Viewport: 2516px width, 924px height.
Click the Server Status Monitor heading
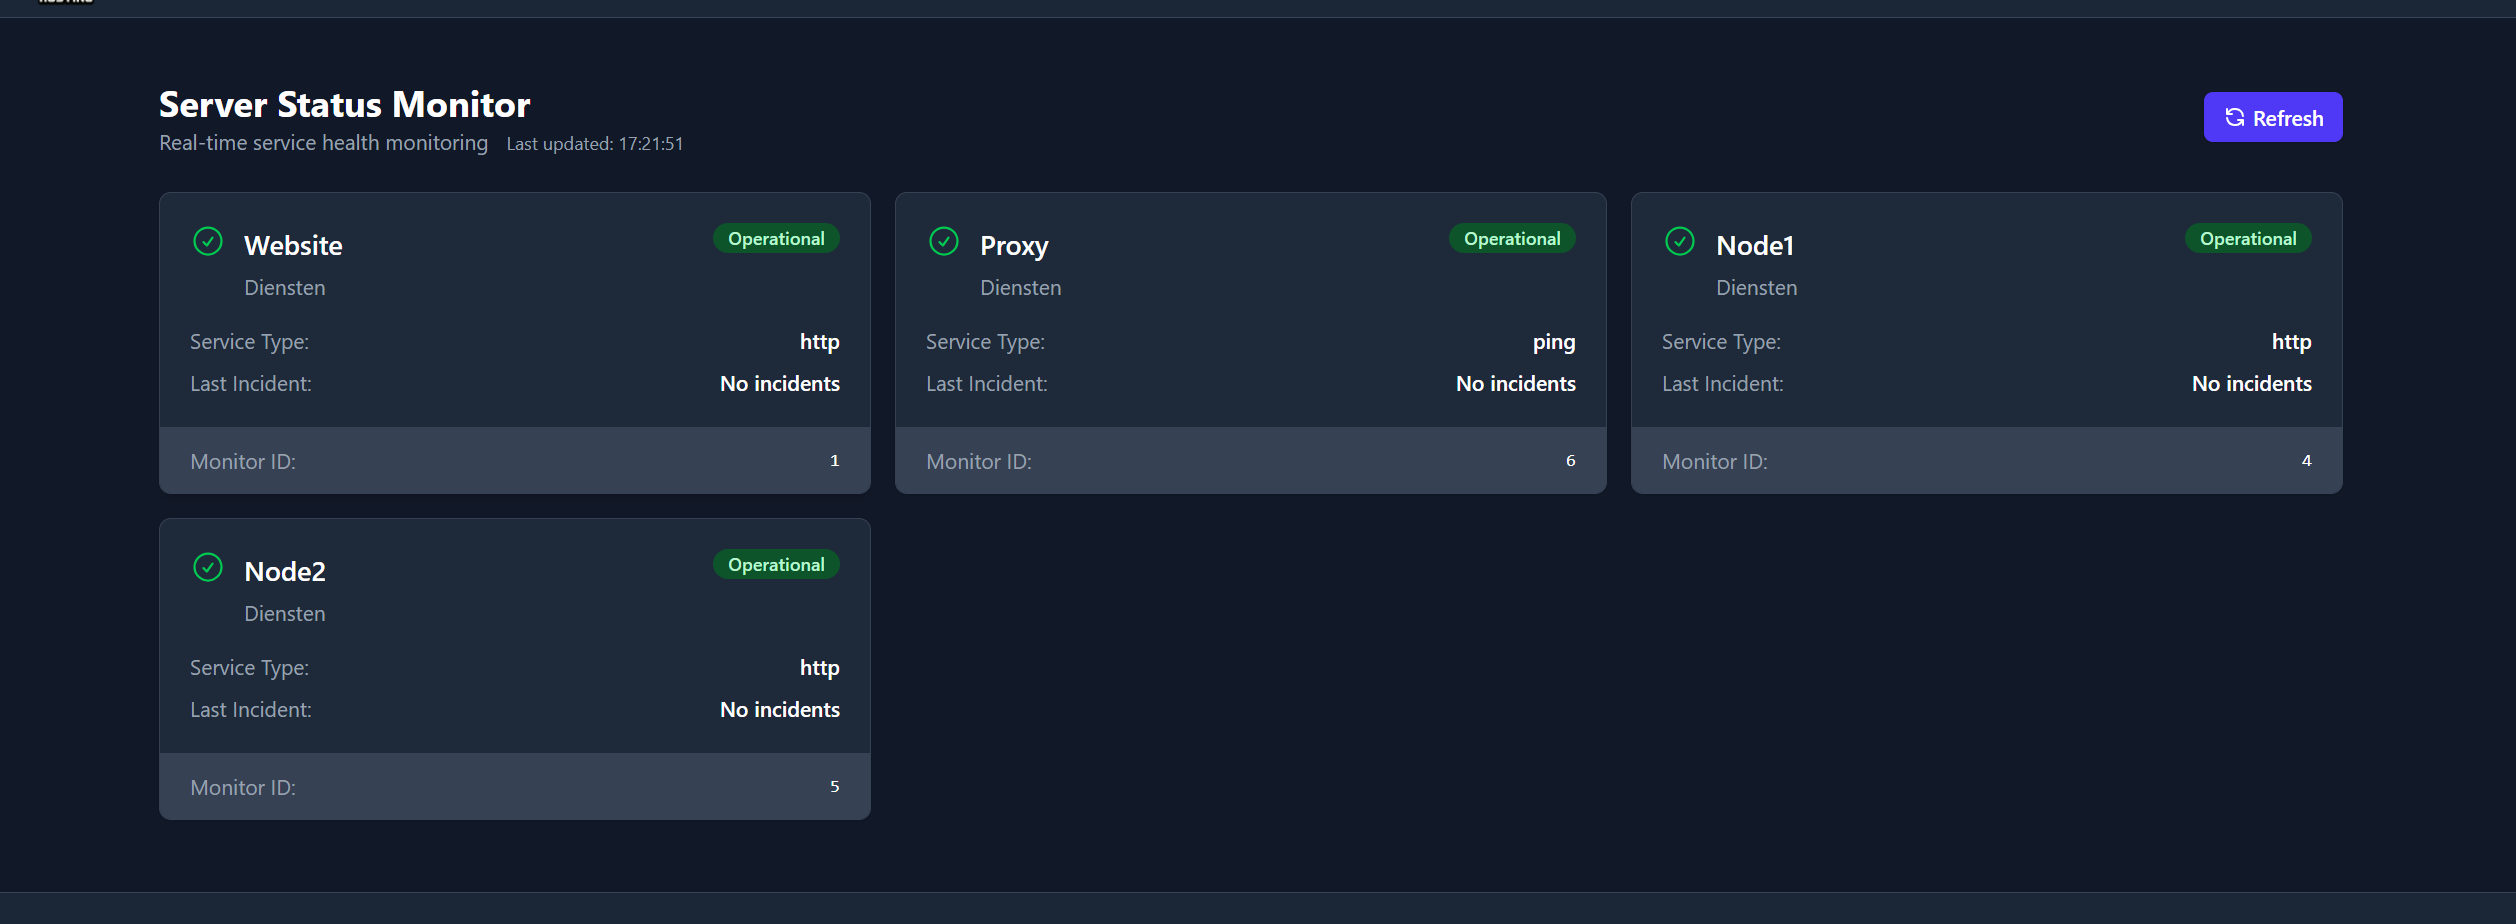click(344, 105)
